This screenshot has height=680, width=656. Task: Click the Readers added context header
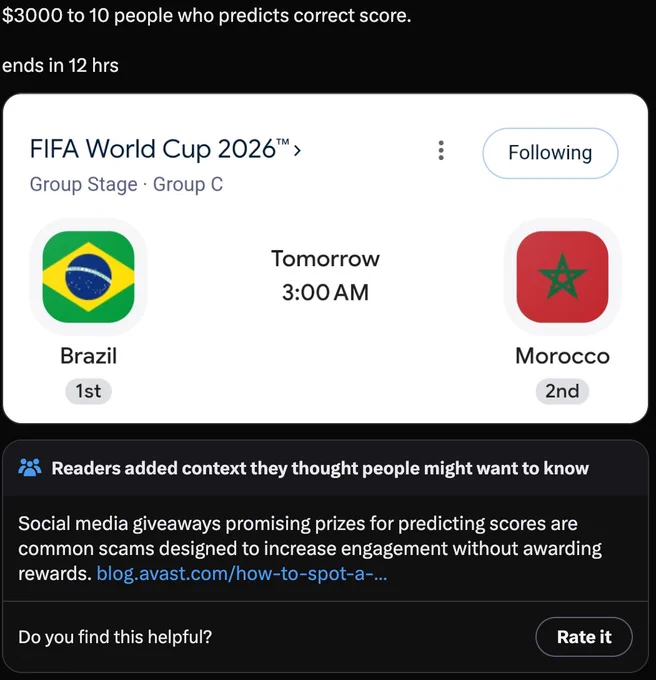coord(320,468)
